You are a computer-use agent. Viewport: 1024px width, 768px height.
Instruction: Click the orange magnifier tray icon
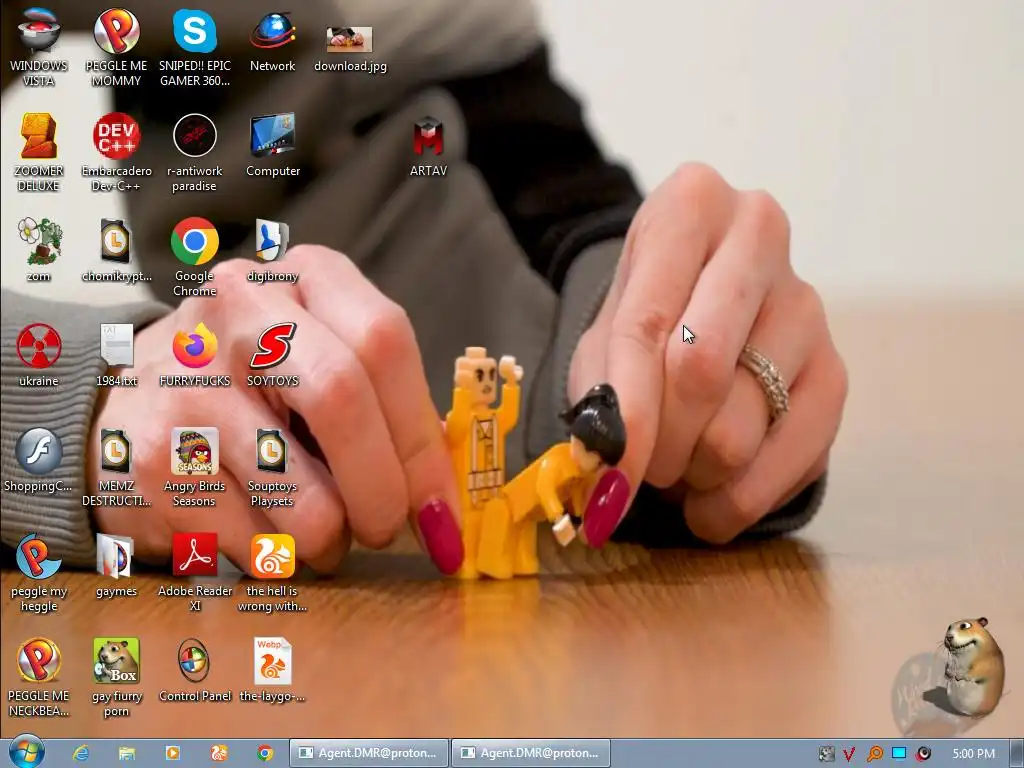tap(874, 754)
